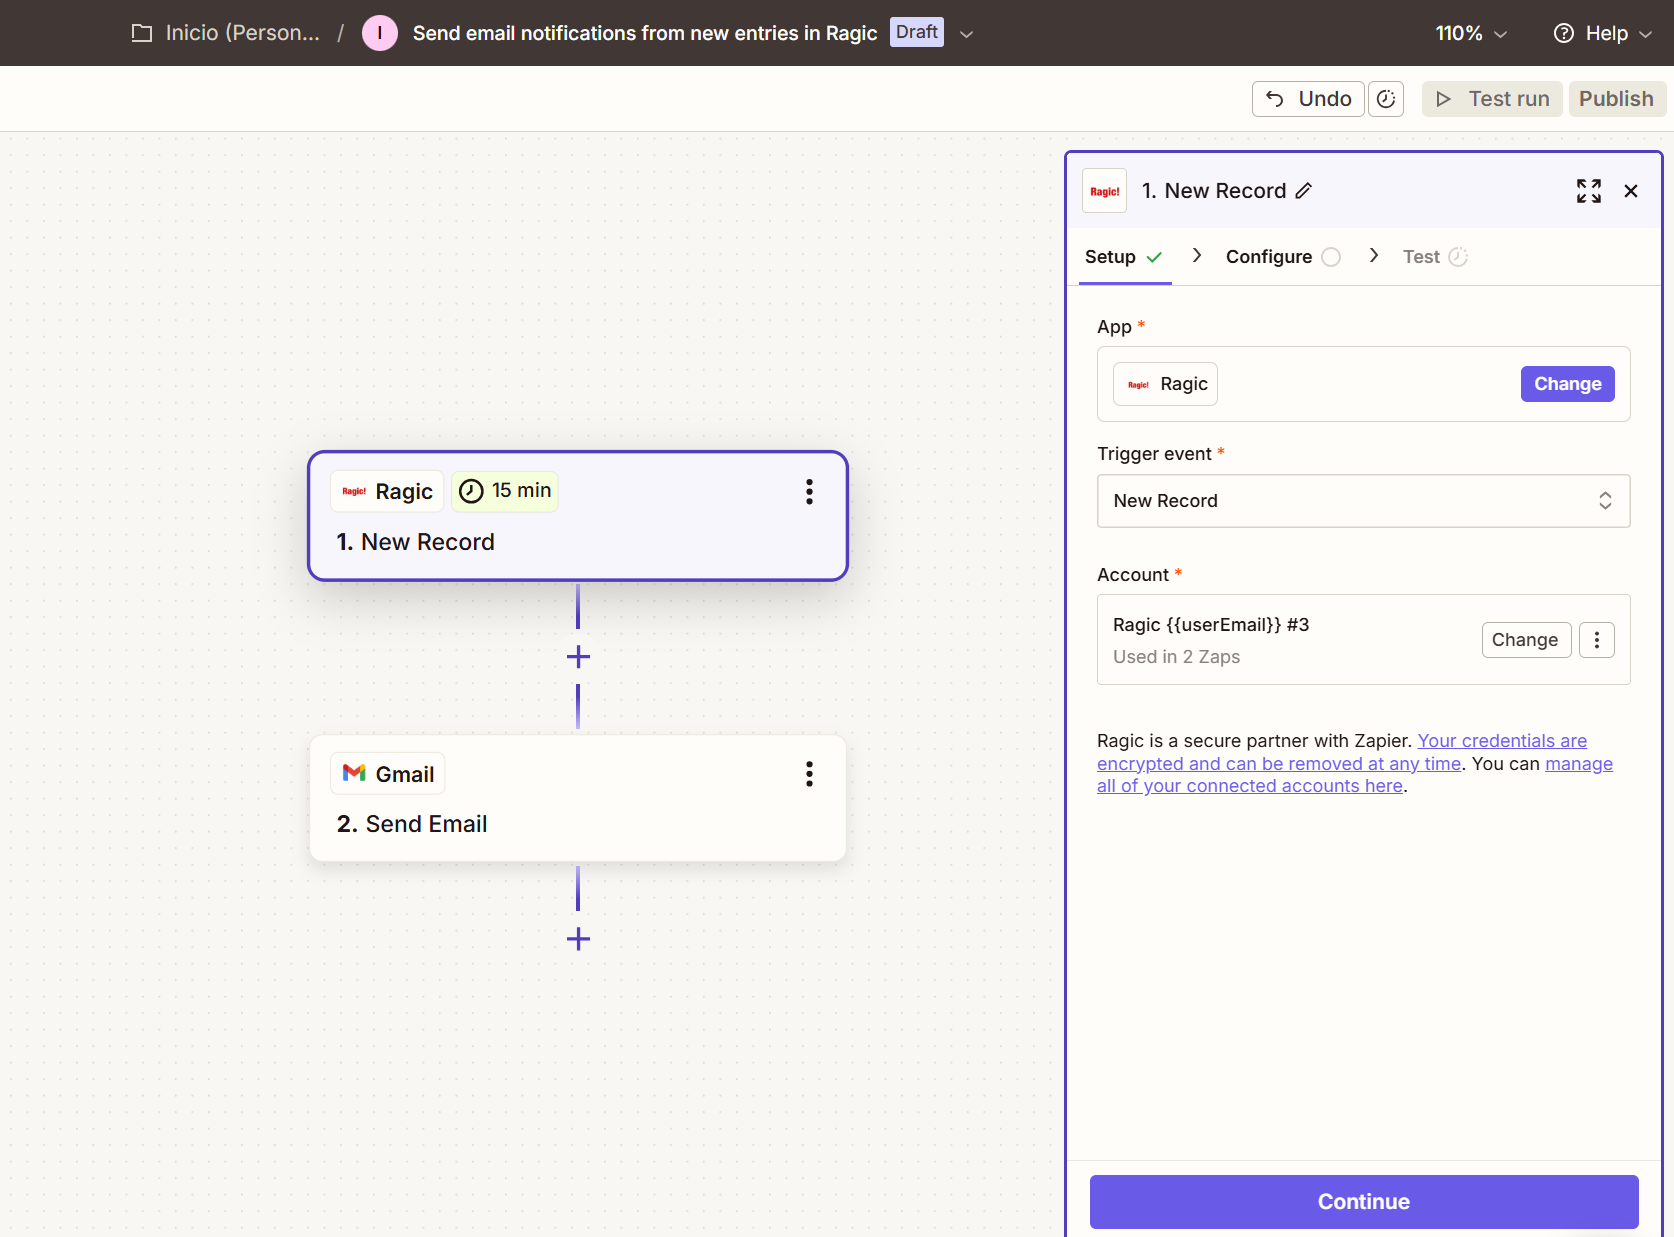Viewport: 1674px width, 1237px height.
Task: Switch to the Setup tab
Action: tap(1124, 257)
